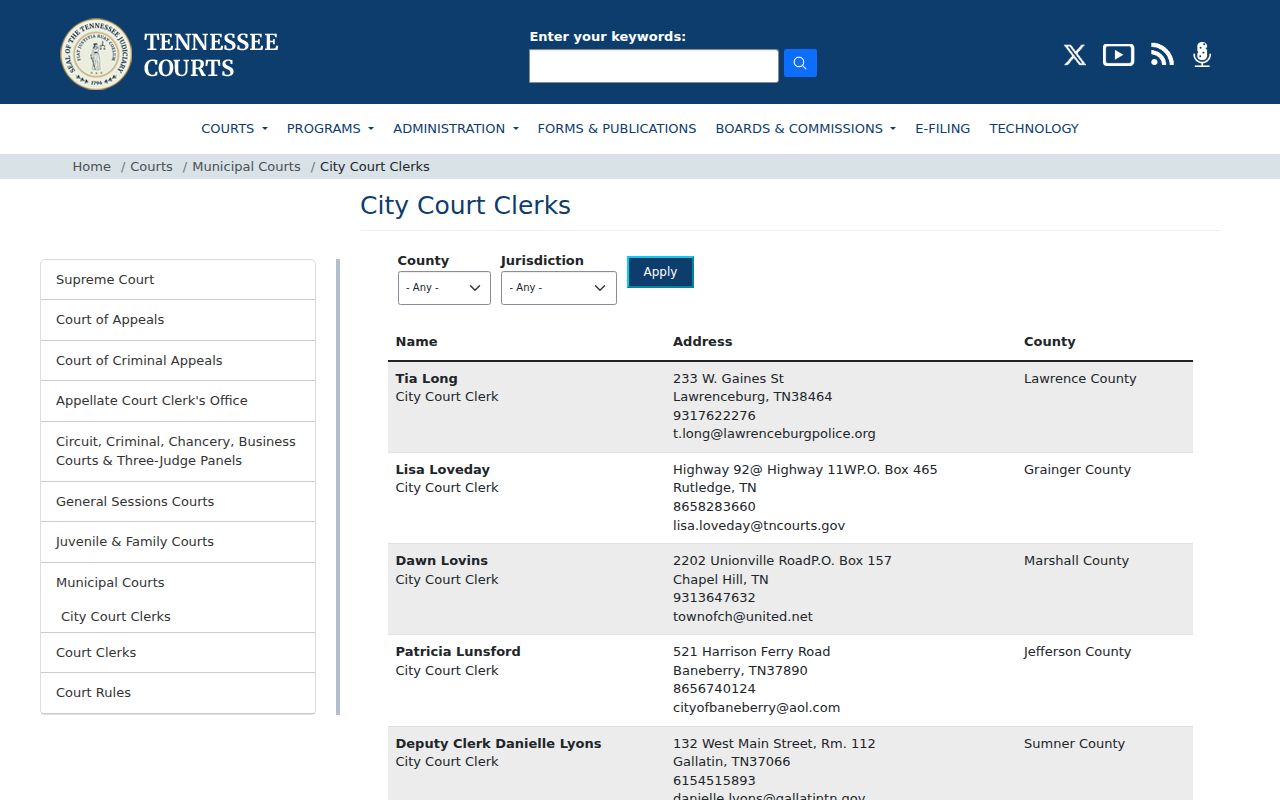Click email t.long@lawrenceburgpolice.org
The width and height of the screenshot is (1280, 800).
coord(774,434)
